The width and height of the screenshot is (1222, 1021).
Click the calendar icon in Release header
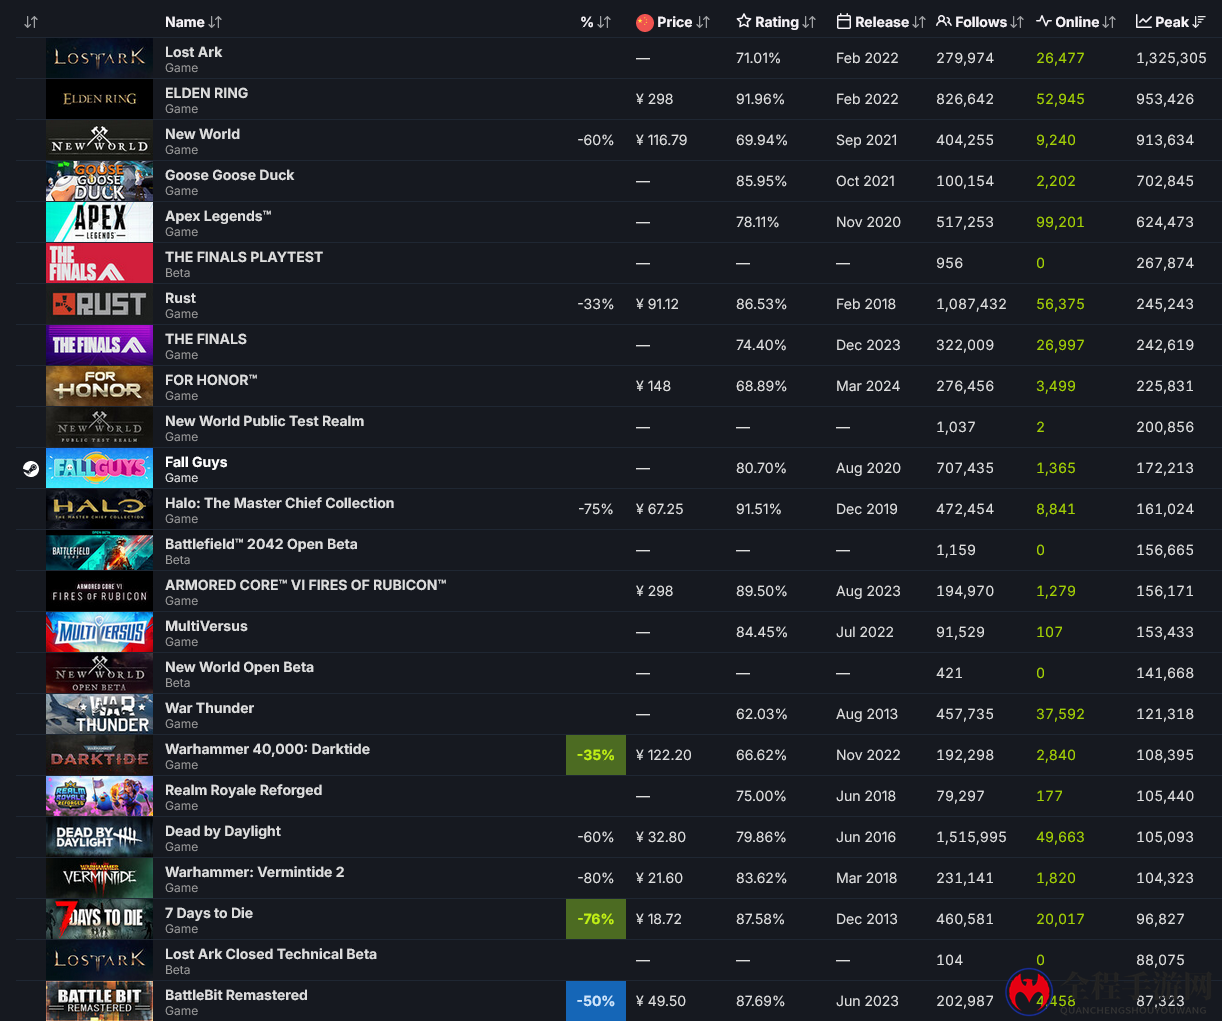pyautogui.click(x=844, y=21)
